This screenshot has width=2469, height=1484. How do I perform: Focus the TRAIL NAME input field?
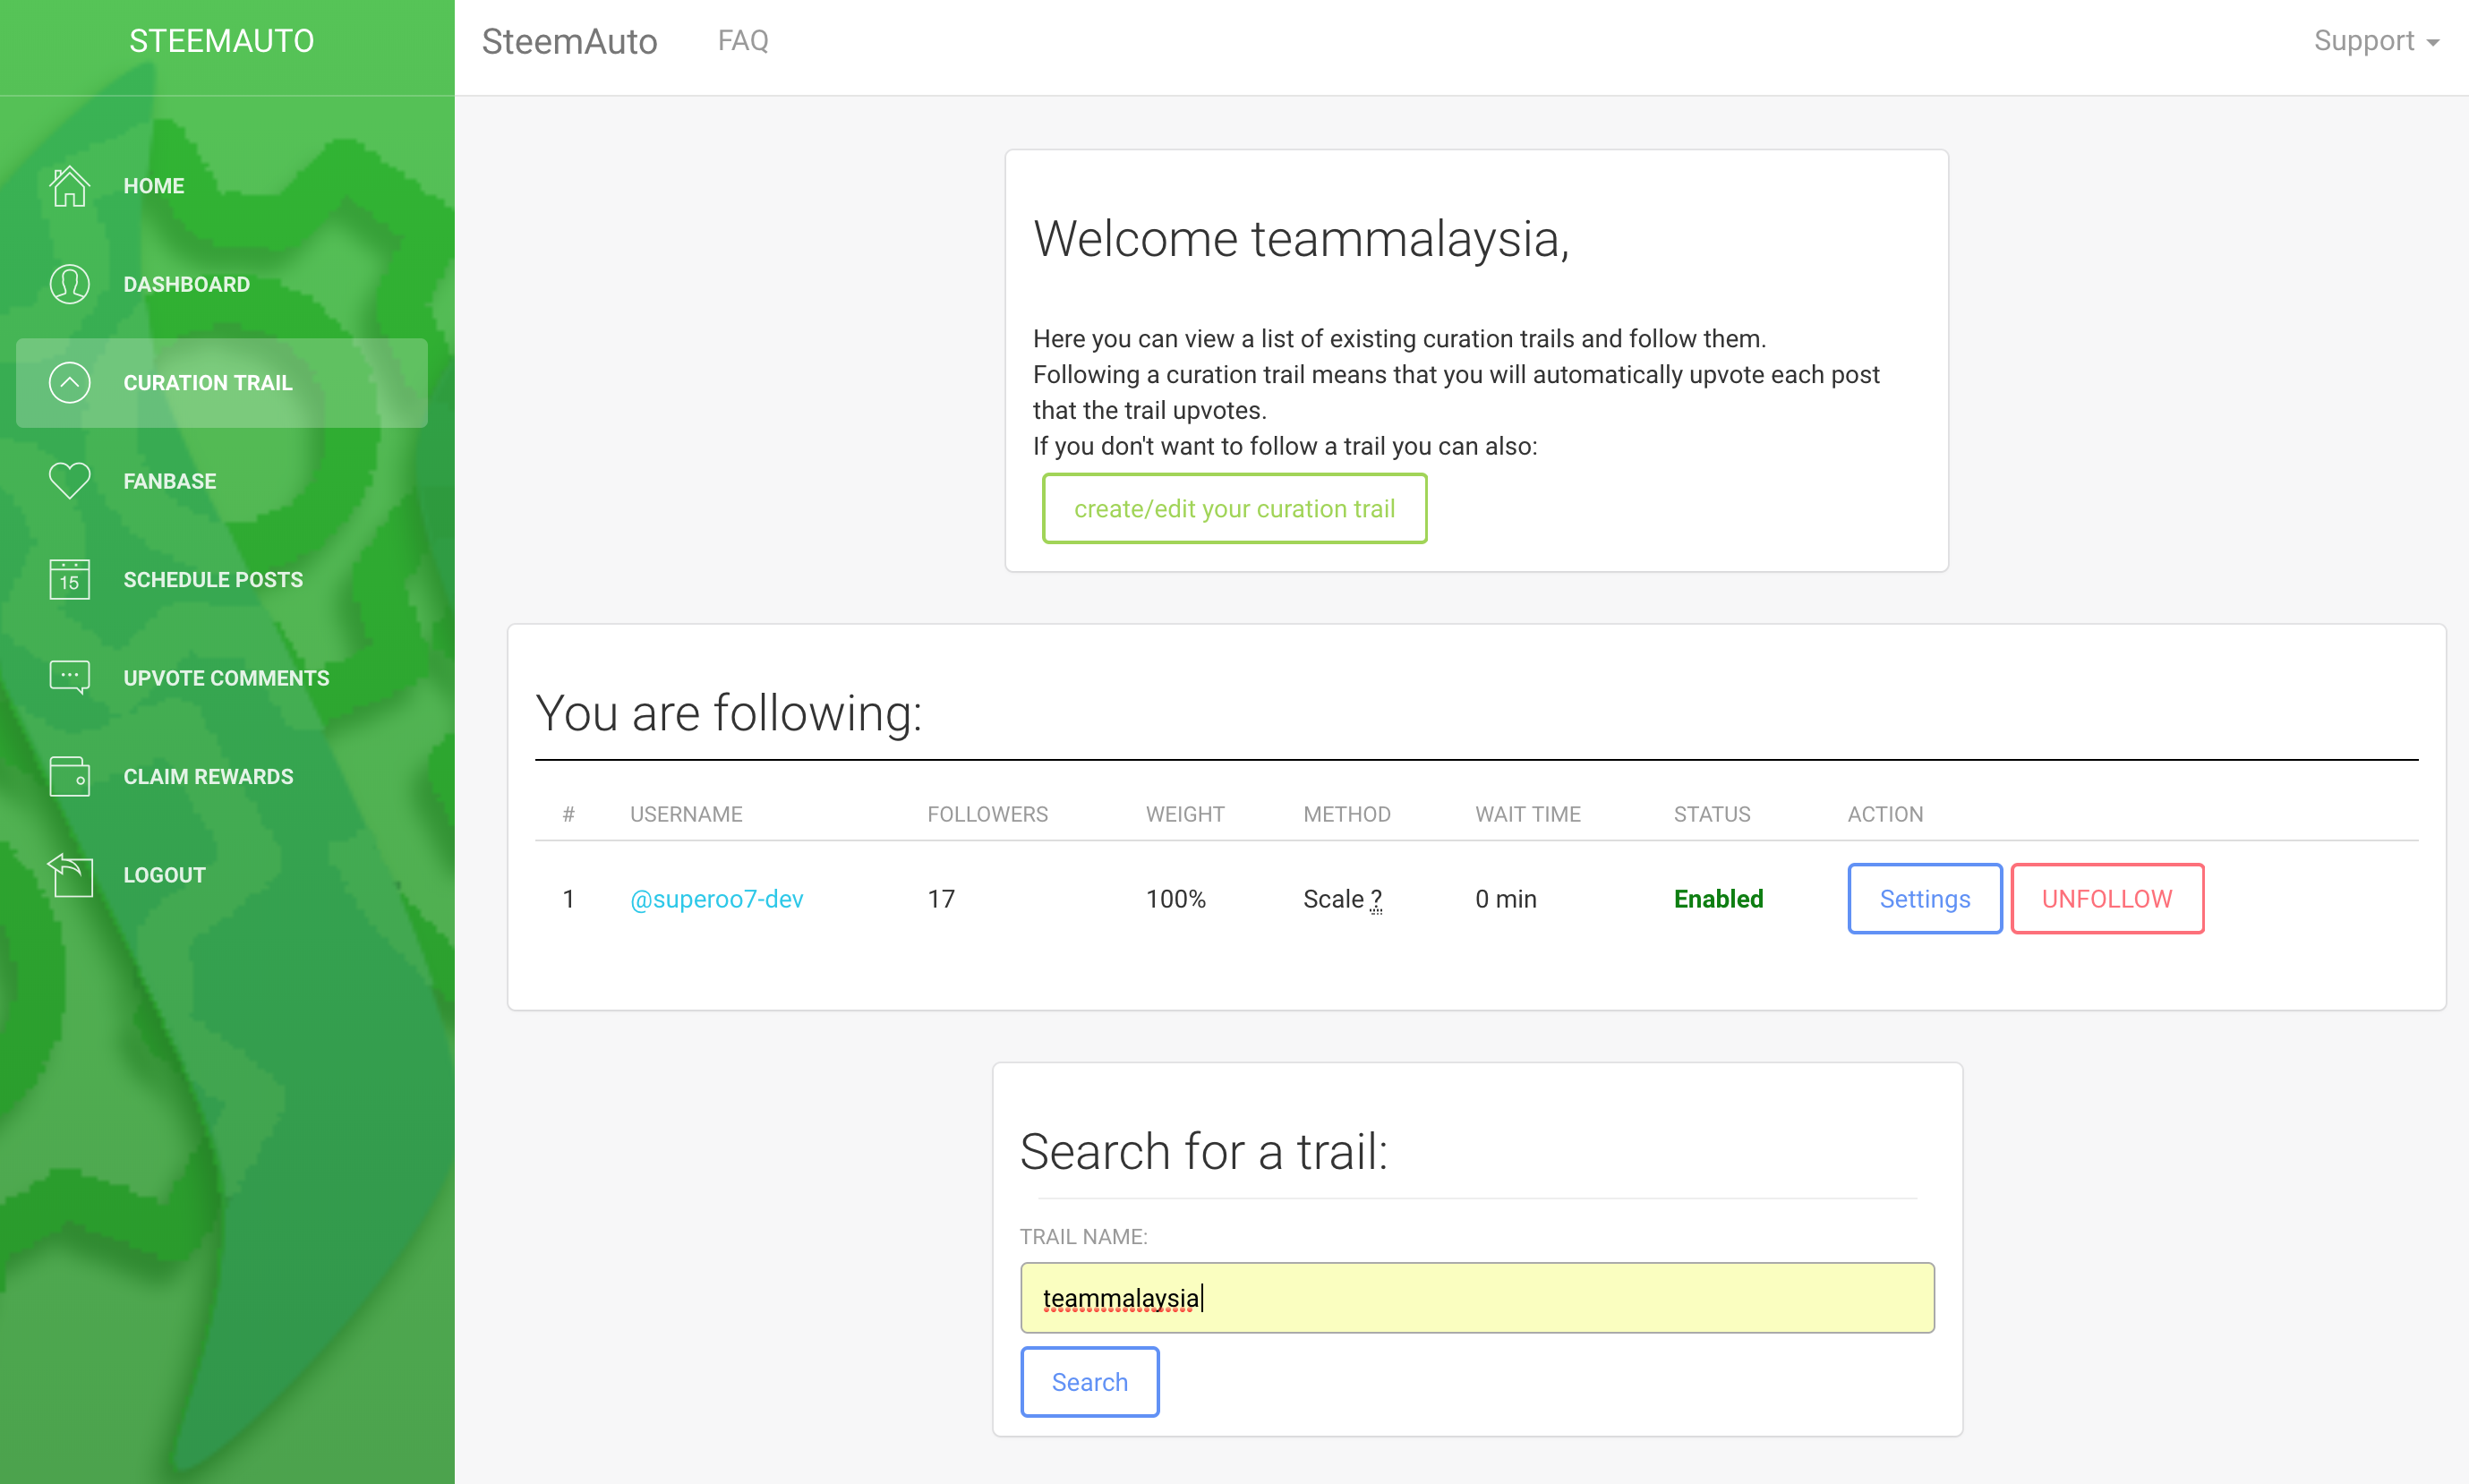[1477, 1298]
